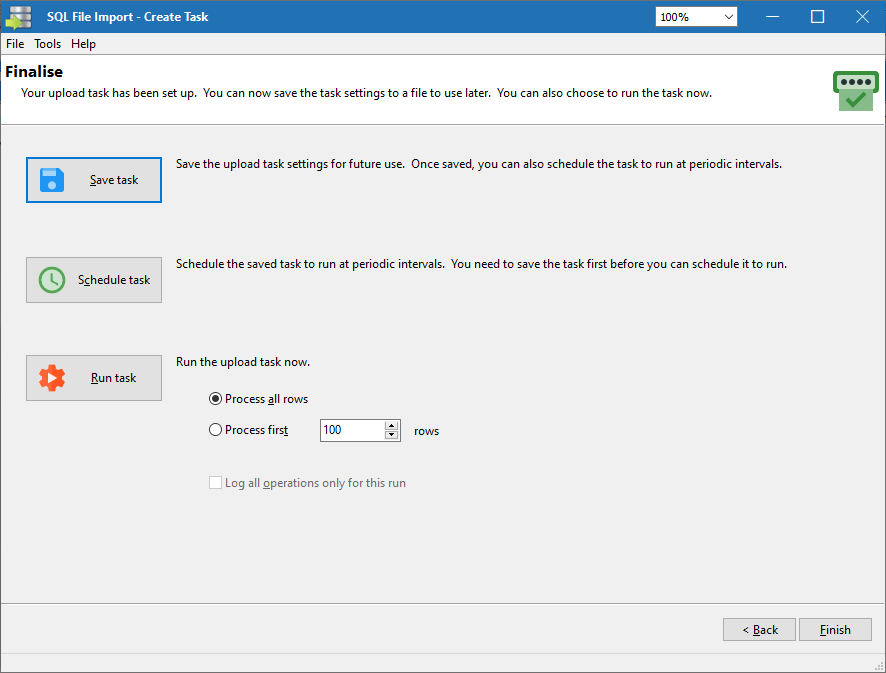Open the Tools menu
Screen dimensions: 886x673
[47, 44]
